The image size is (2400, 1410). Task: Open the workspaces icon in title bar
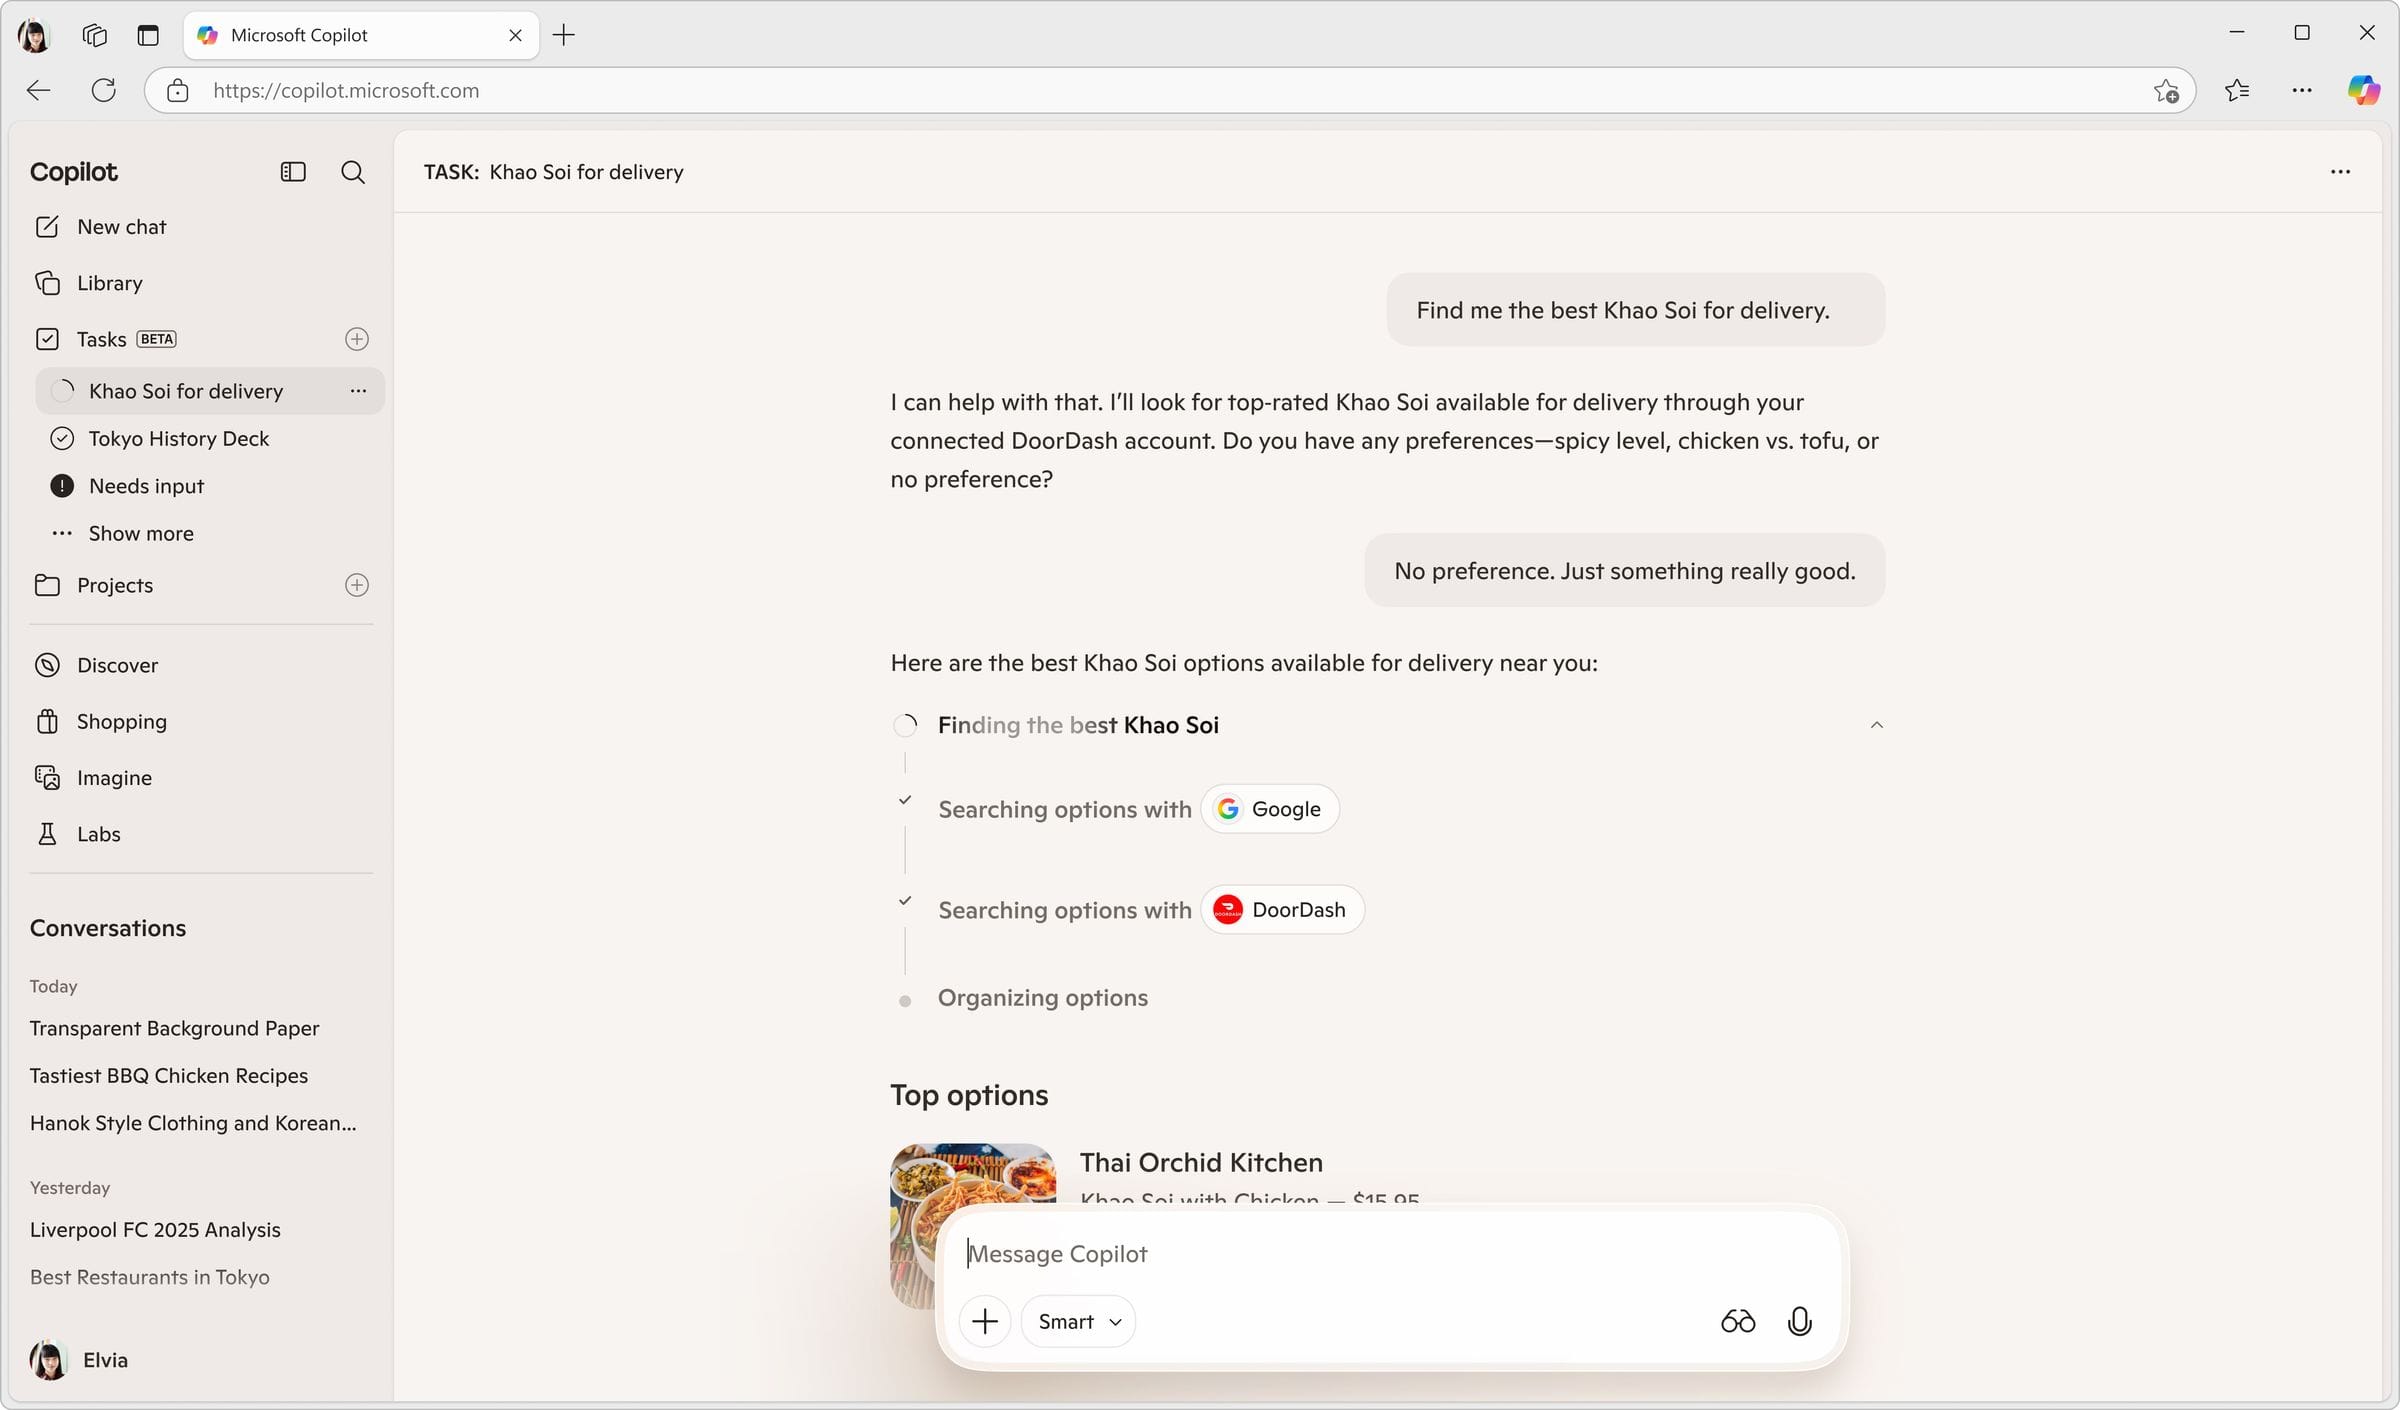95,35
